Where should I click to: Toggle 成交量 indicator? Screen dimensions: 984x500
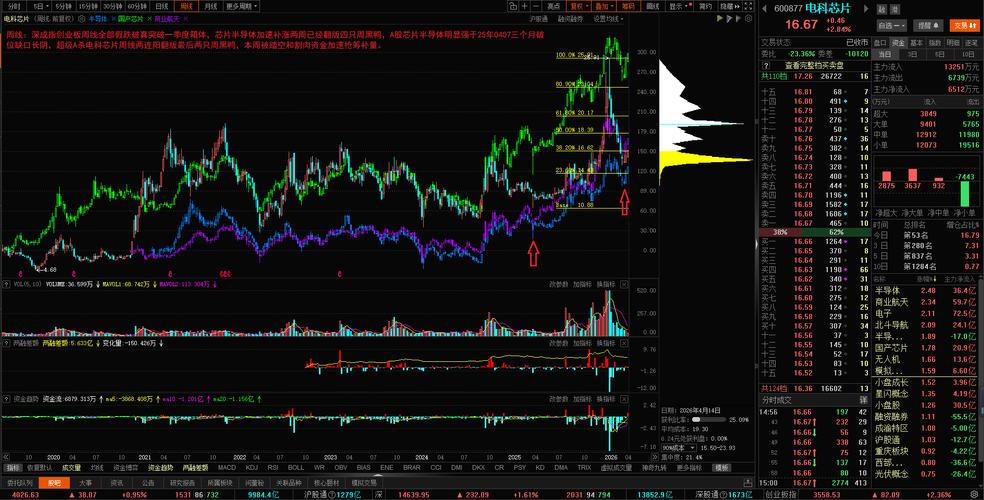72,467
